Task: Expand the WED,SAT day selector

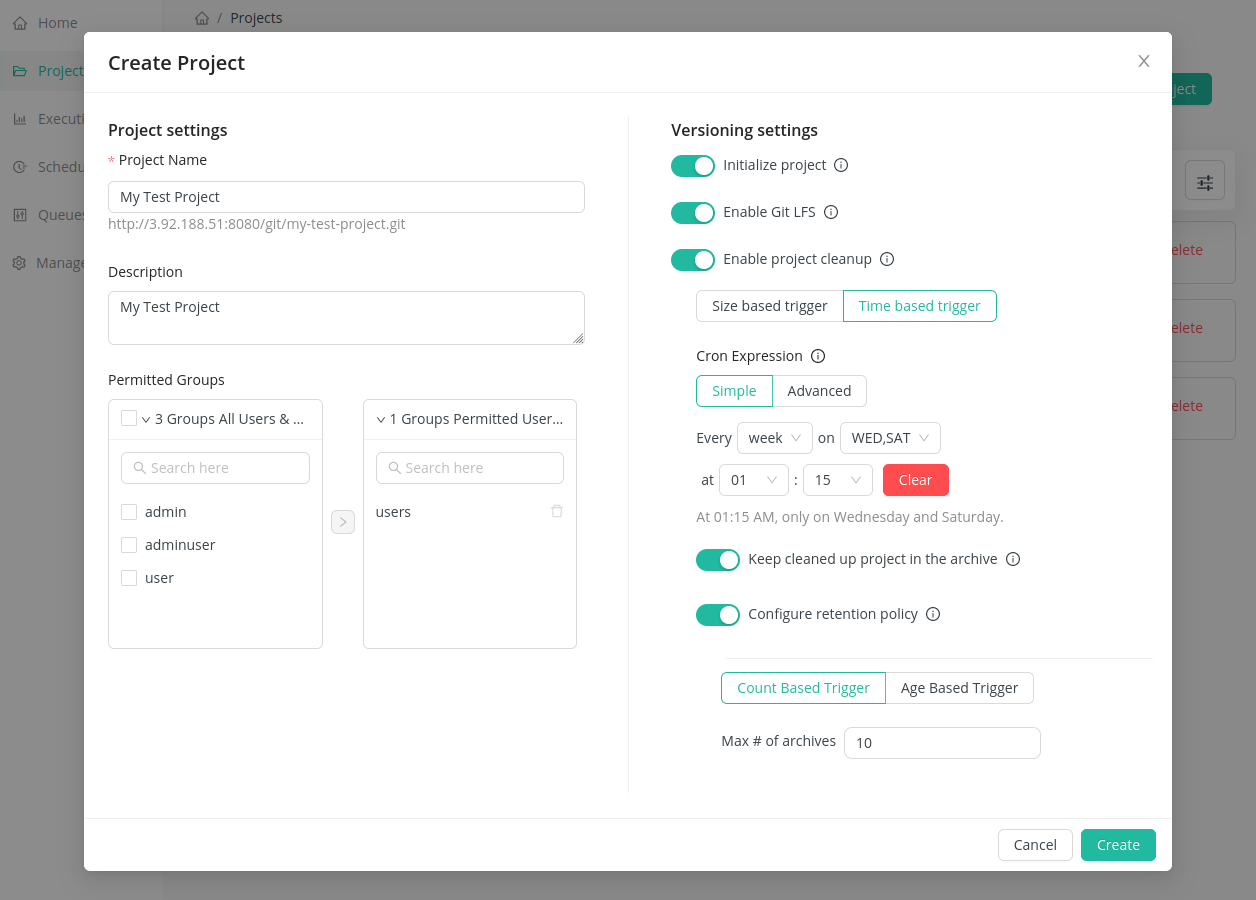Action: [889, 438]
